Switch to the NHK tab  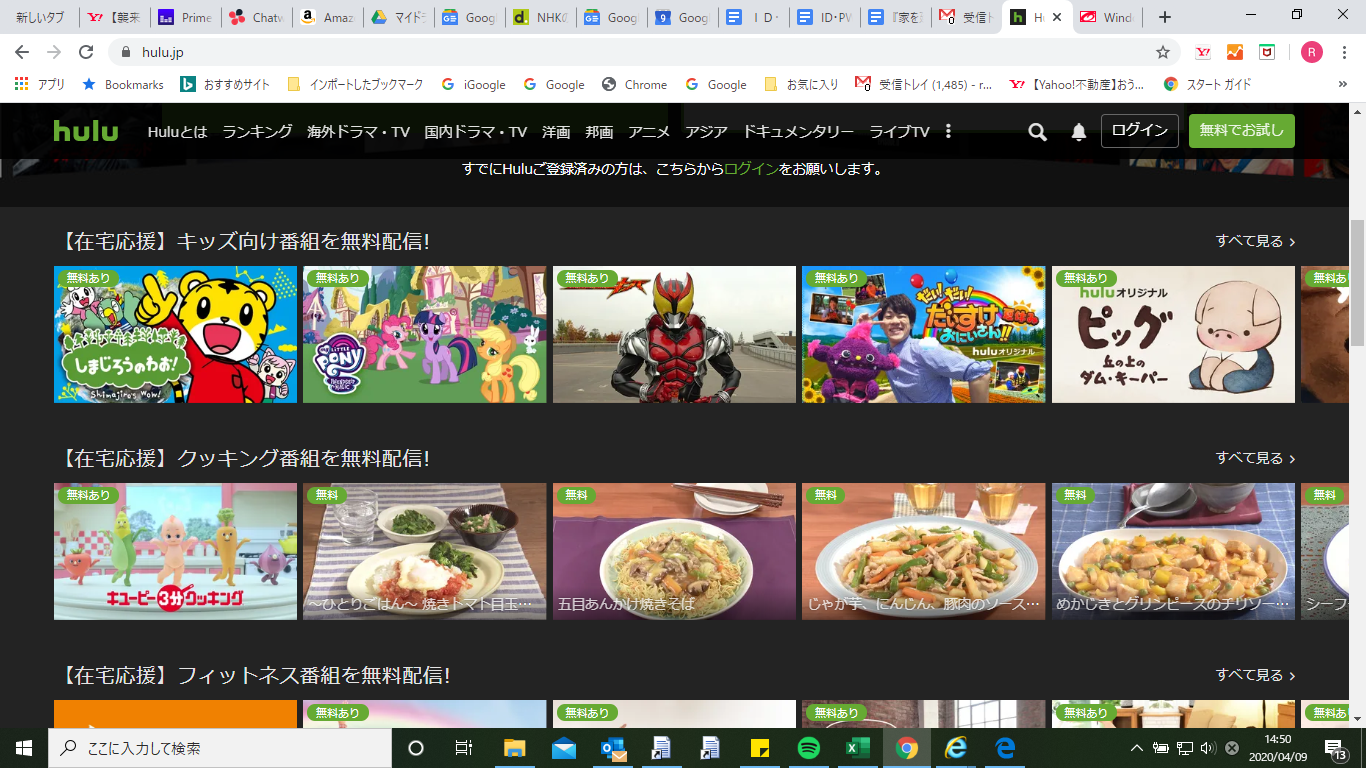(x=540, y=17)
